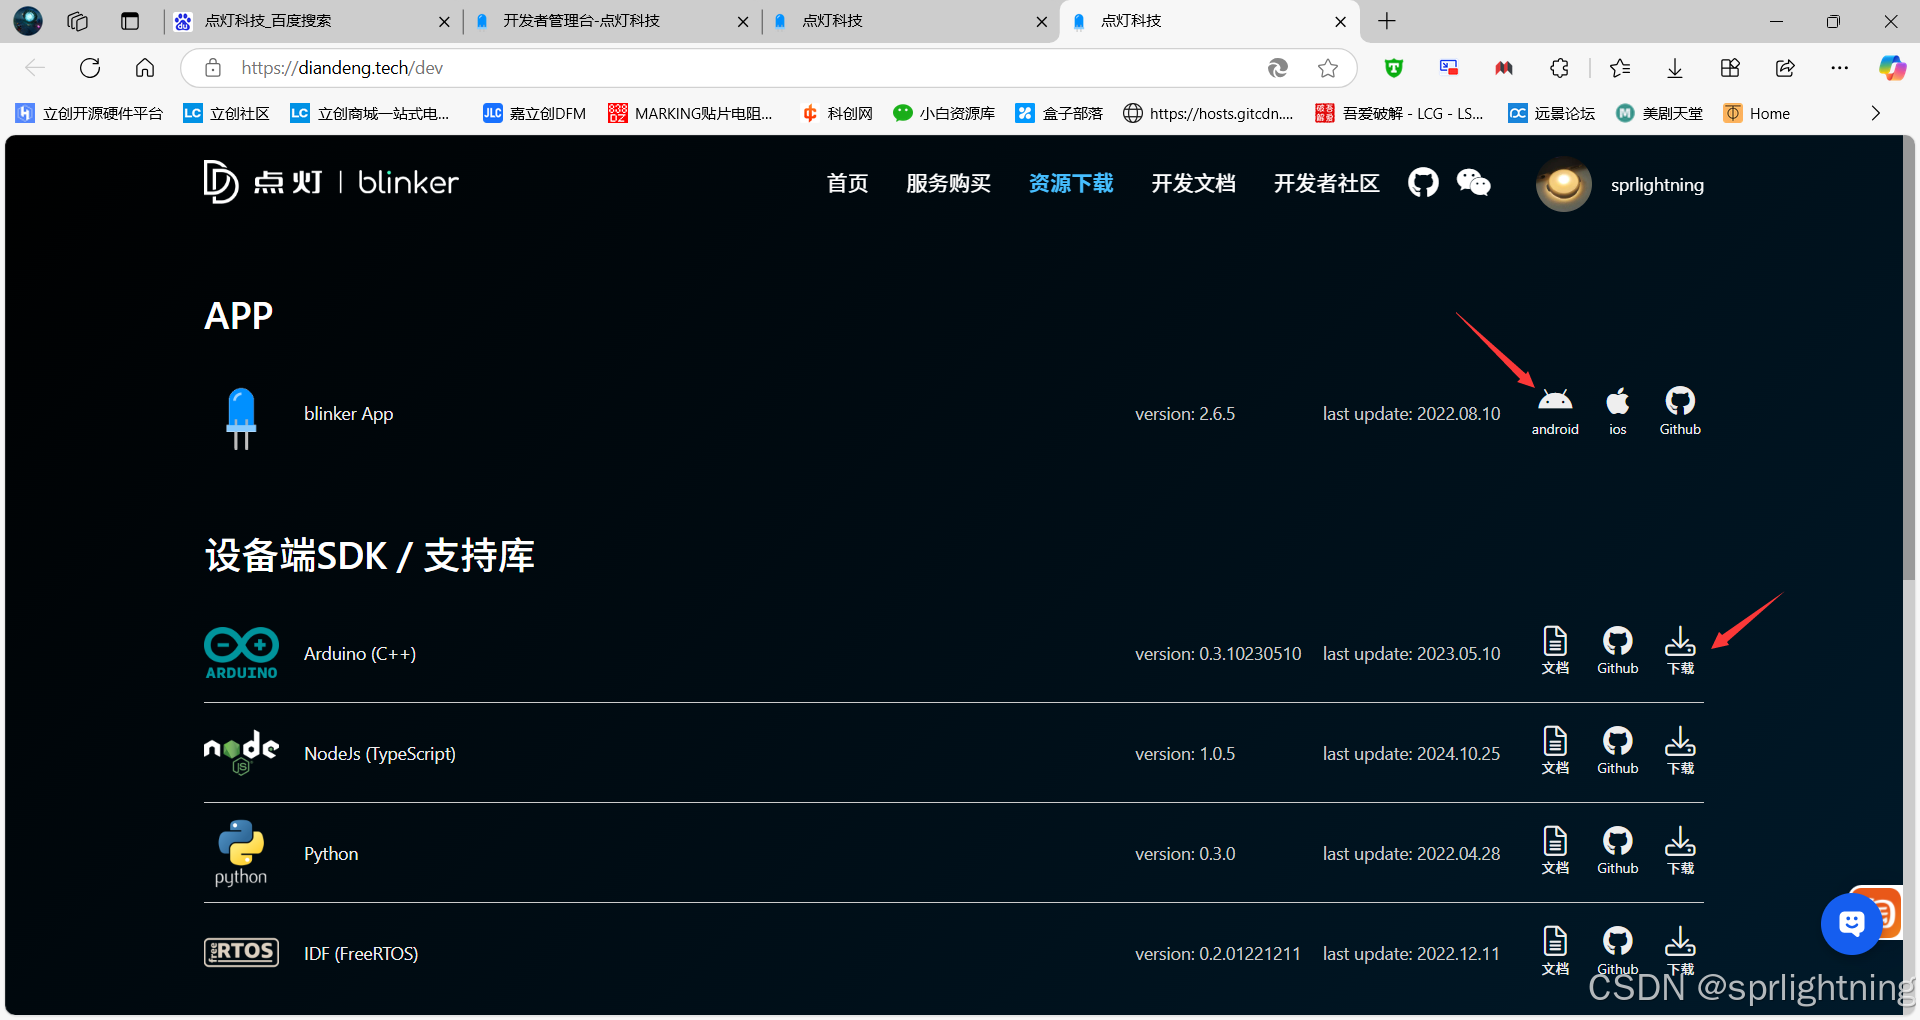The width and height of the screenshot is (1920, 1020).
Task: Click the blinker App name text
Action: (348, 413)
